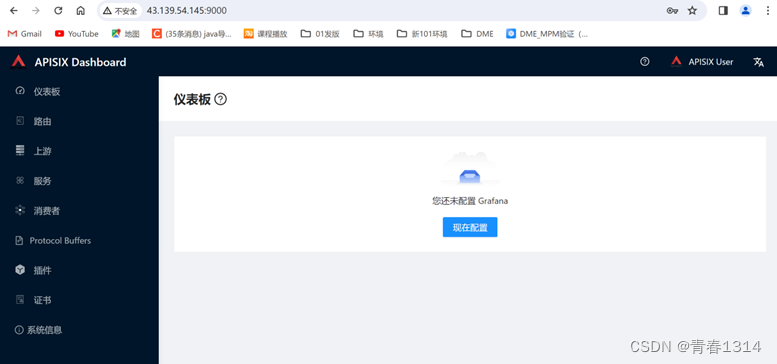This screenshot has width=777, height=364.
Task: Click the browser back arrow
Action: 13,10
